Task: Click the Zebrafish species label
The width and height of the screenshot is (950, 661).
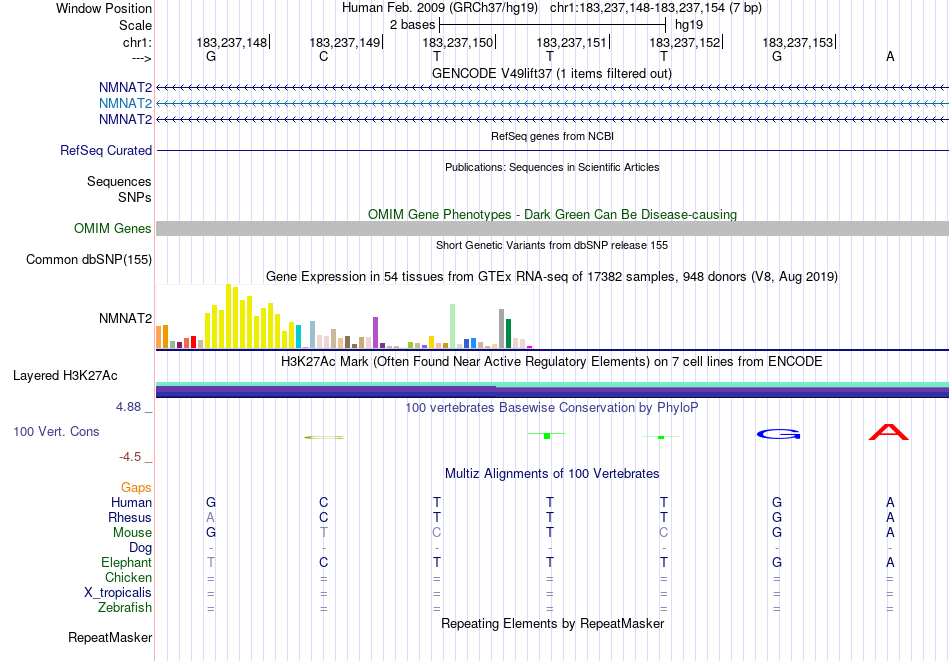Action: tap(125, 607)
